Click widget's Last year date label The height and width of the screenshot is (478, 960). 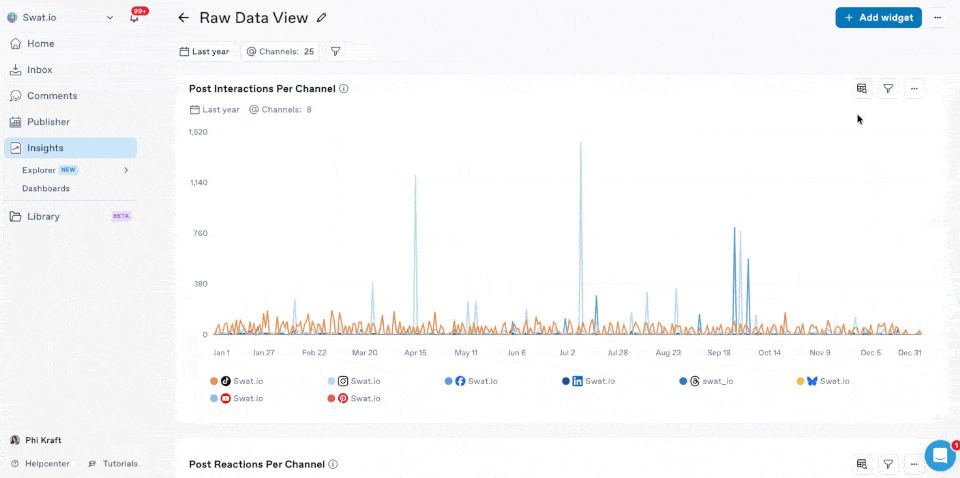coord(215,110)
